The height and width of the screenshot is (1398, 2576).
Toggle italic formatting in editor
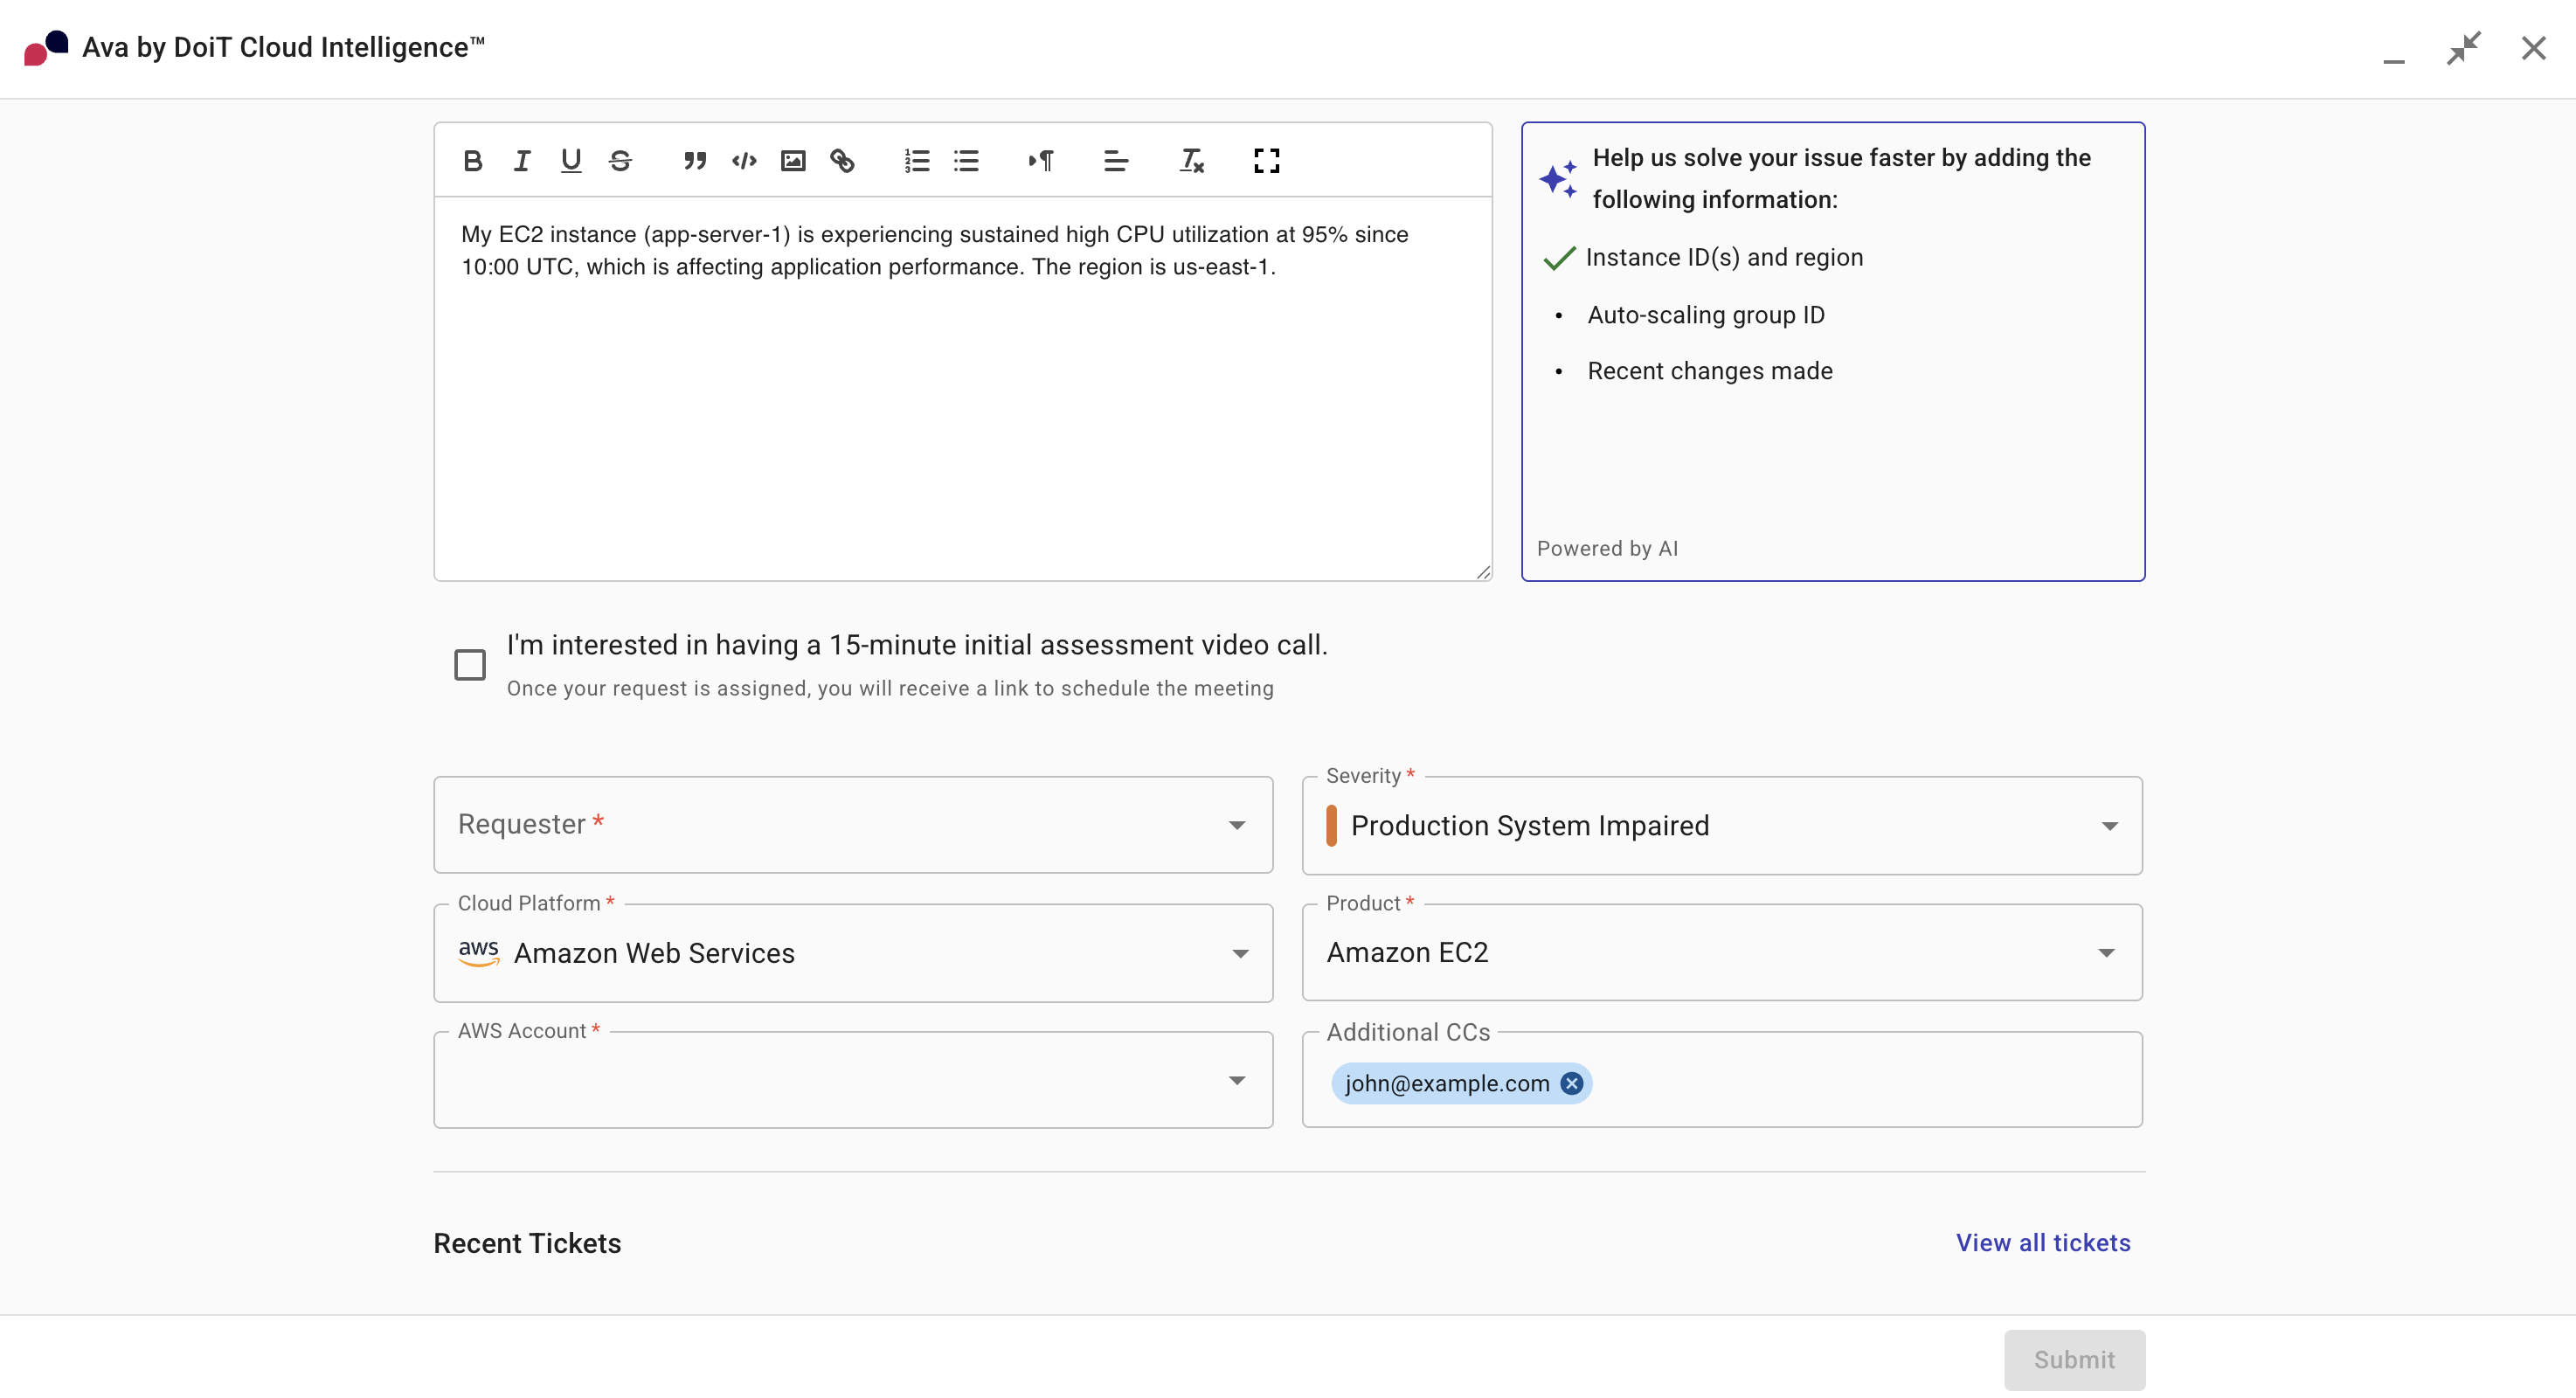tap(522, 160)
